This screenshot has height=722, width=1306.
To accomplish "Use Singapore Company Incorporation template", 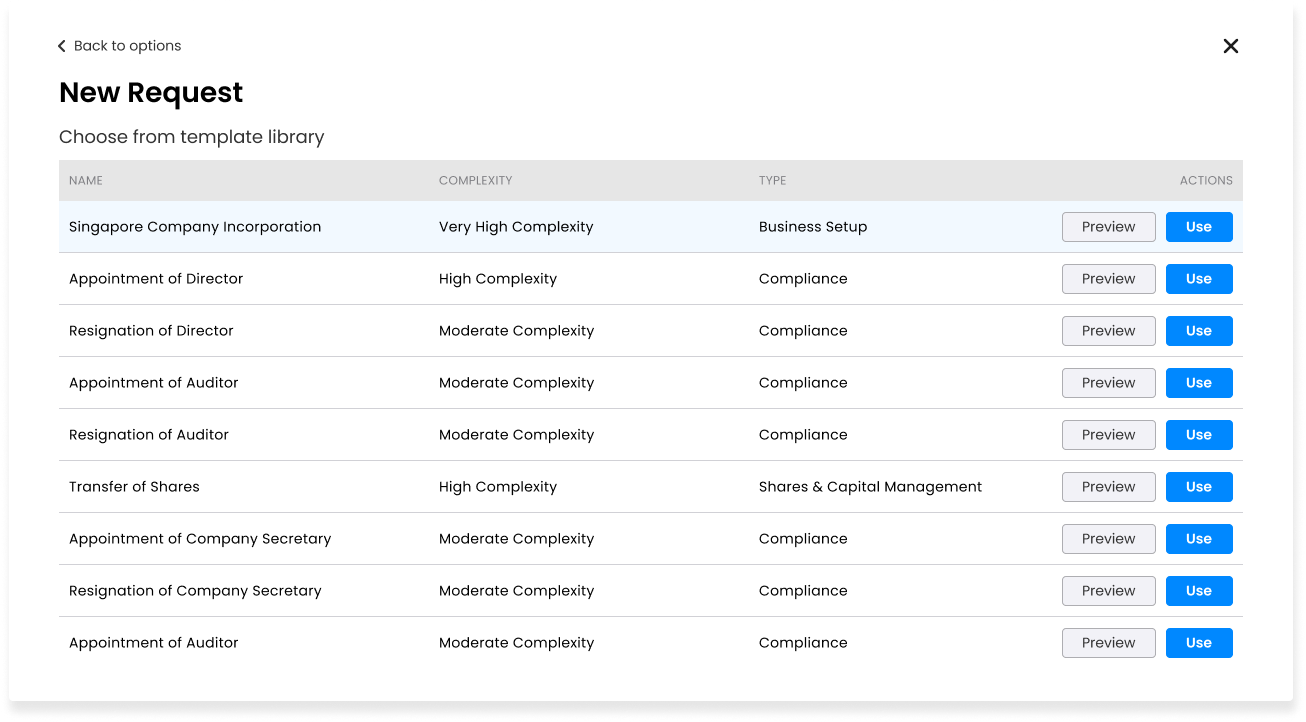I will tap(1199, 227).
